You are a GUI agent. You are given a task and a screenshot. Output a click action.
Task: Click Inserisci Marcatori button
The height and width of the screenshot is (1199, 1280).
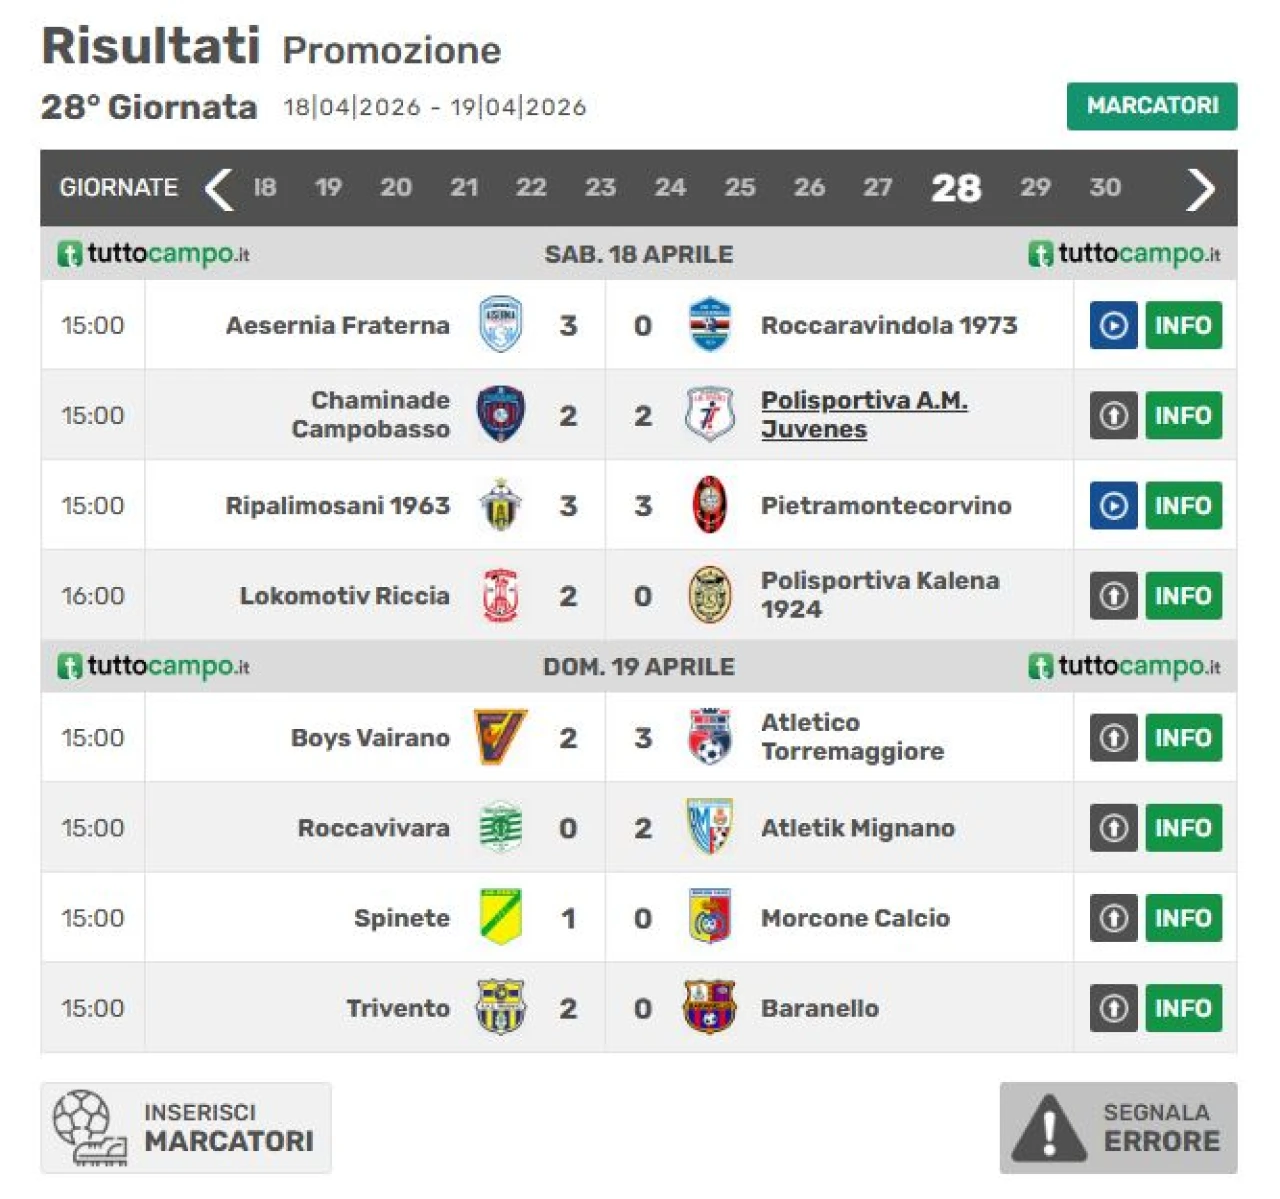[186, 1127]
